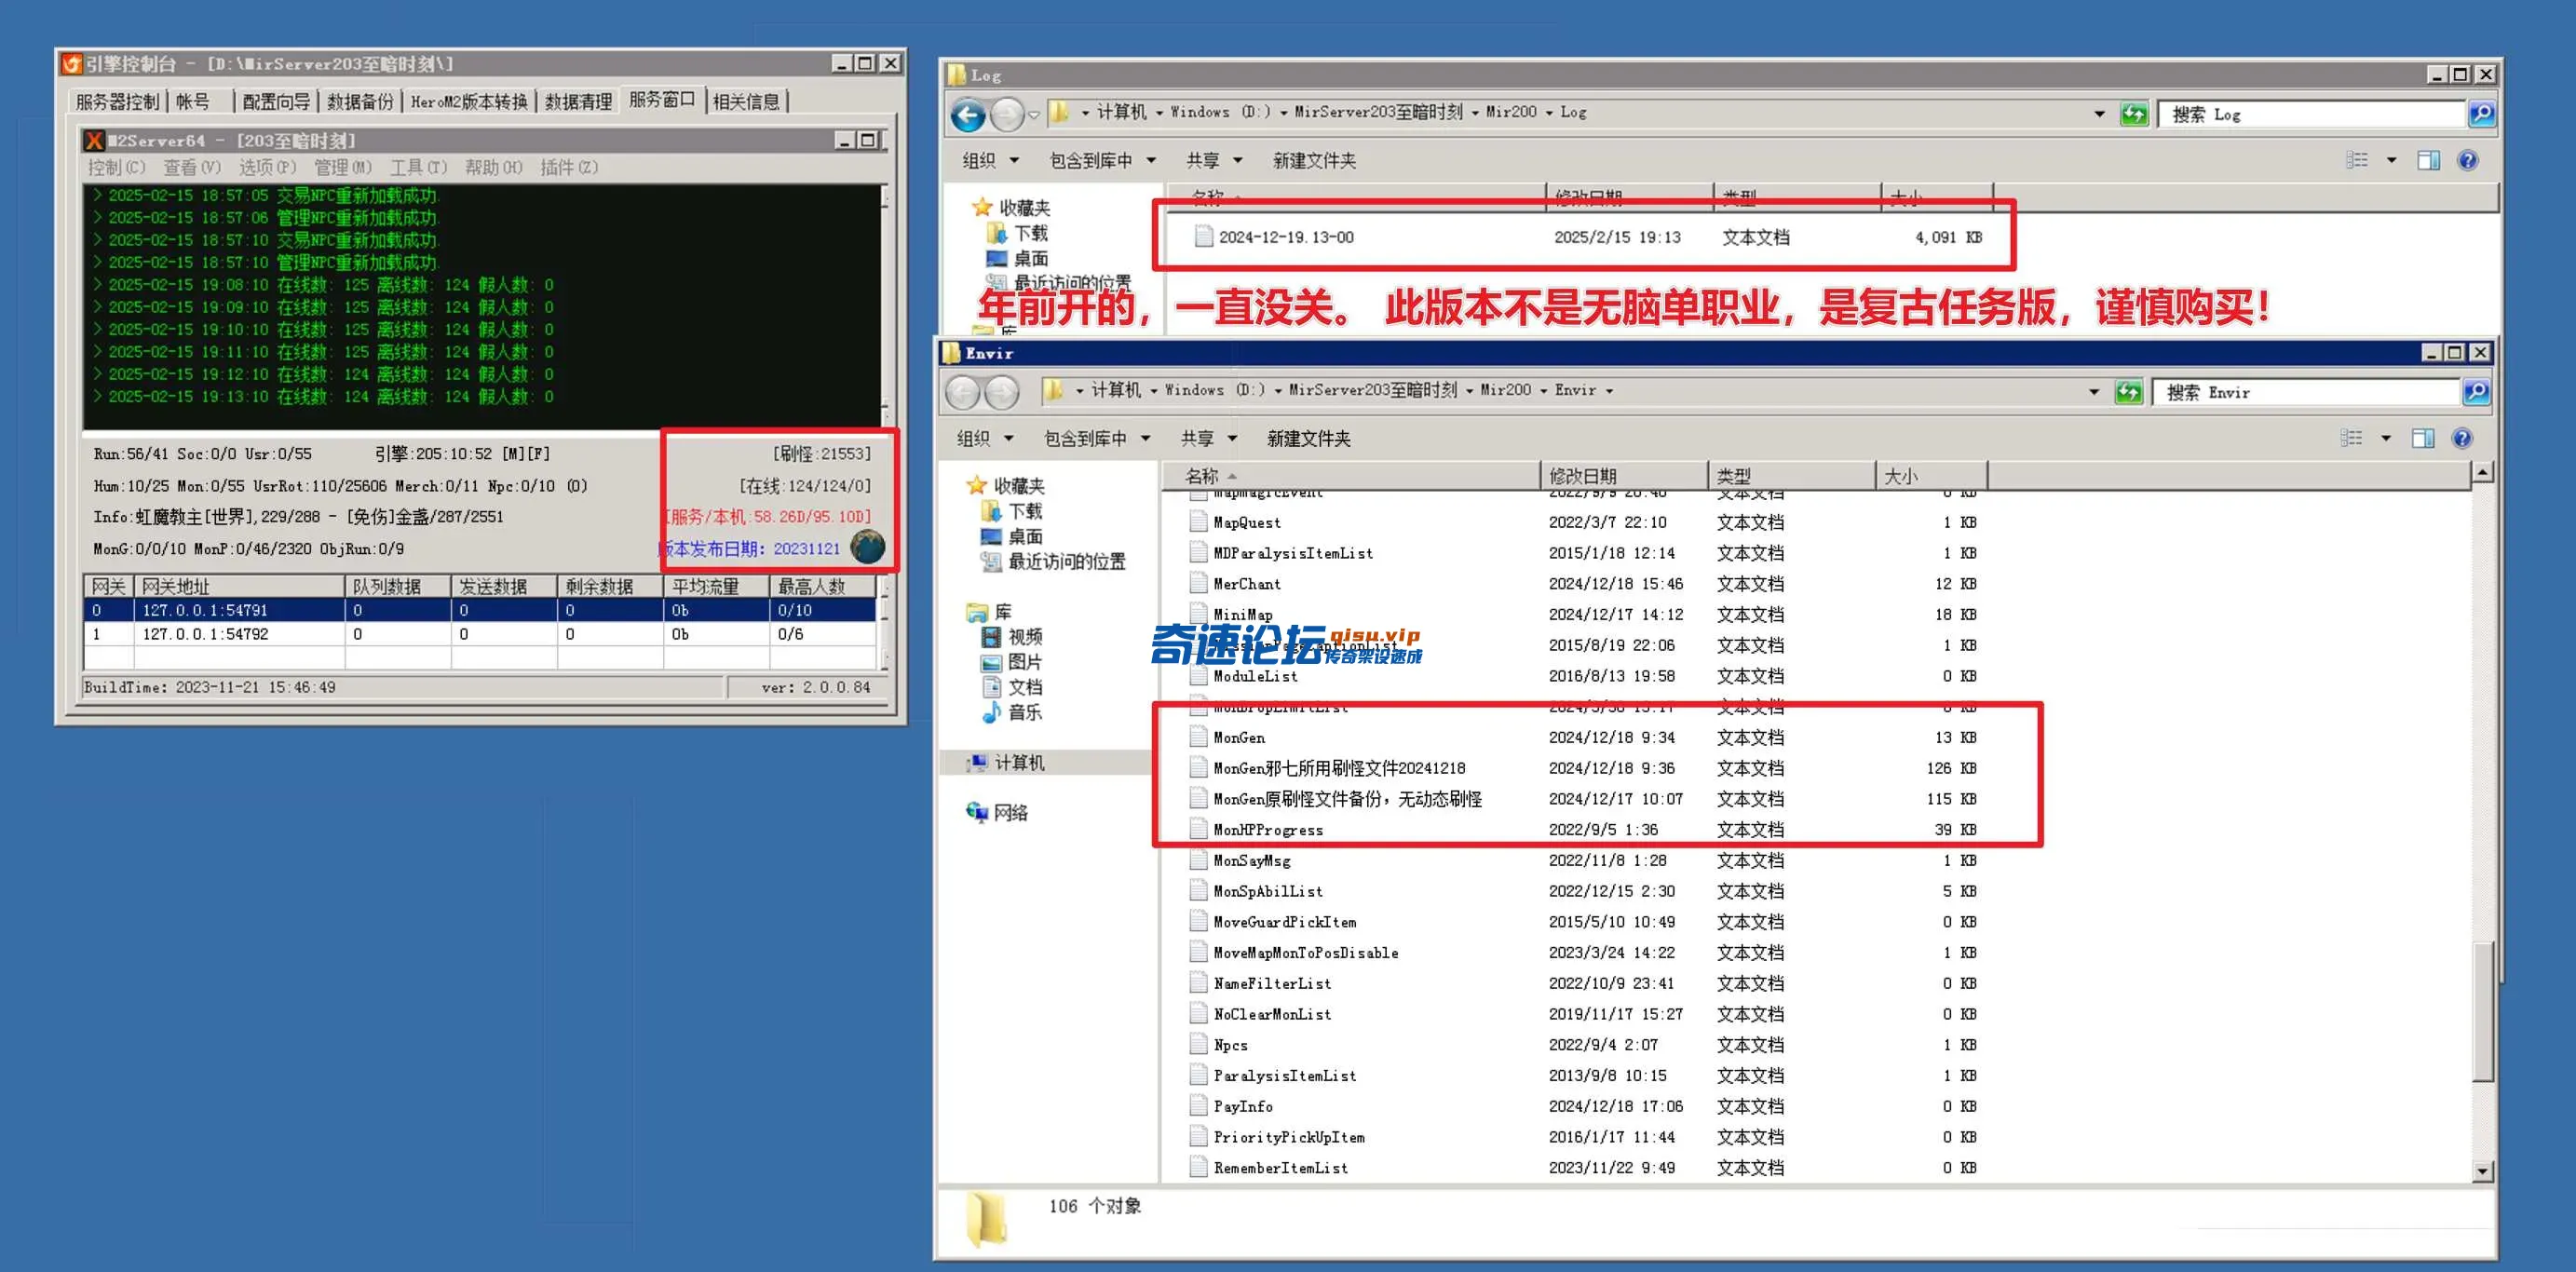The height and width of the screenshot is (1272, 2576).
Task: Click the 搜索 Envir search field
Action: pos(2307,392)
